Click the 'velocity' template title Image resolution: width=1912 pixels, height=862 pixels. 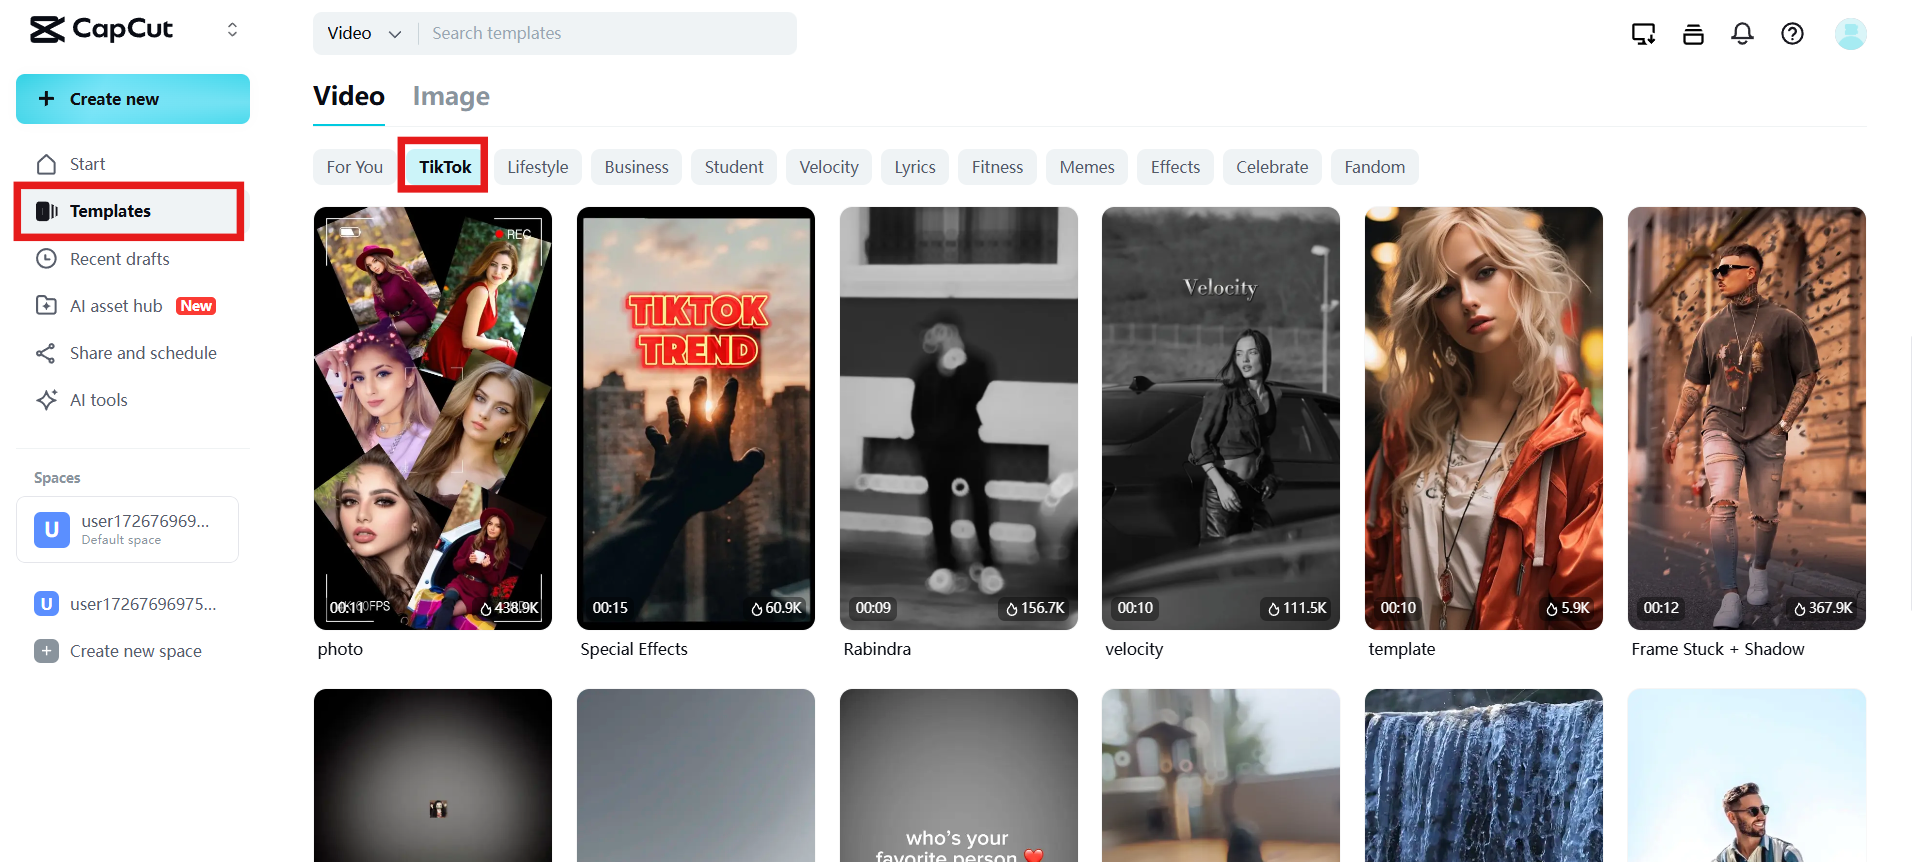tap(1134, 649)
